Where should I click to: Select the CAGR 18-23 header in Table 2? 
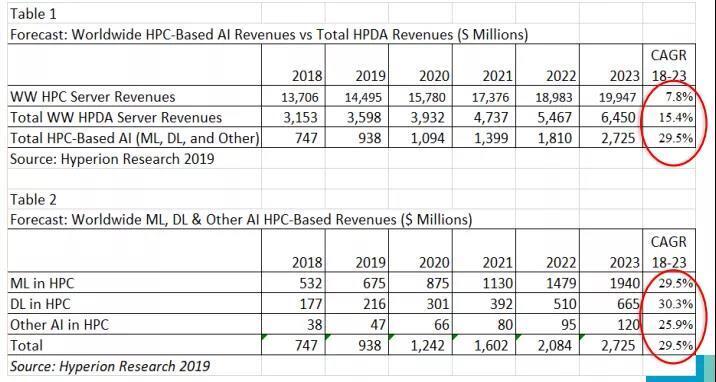(669, 251)
